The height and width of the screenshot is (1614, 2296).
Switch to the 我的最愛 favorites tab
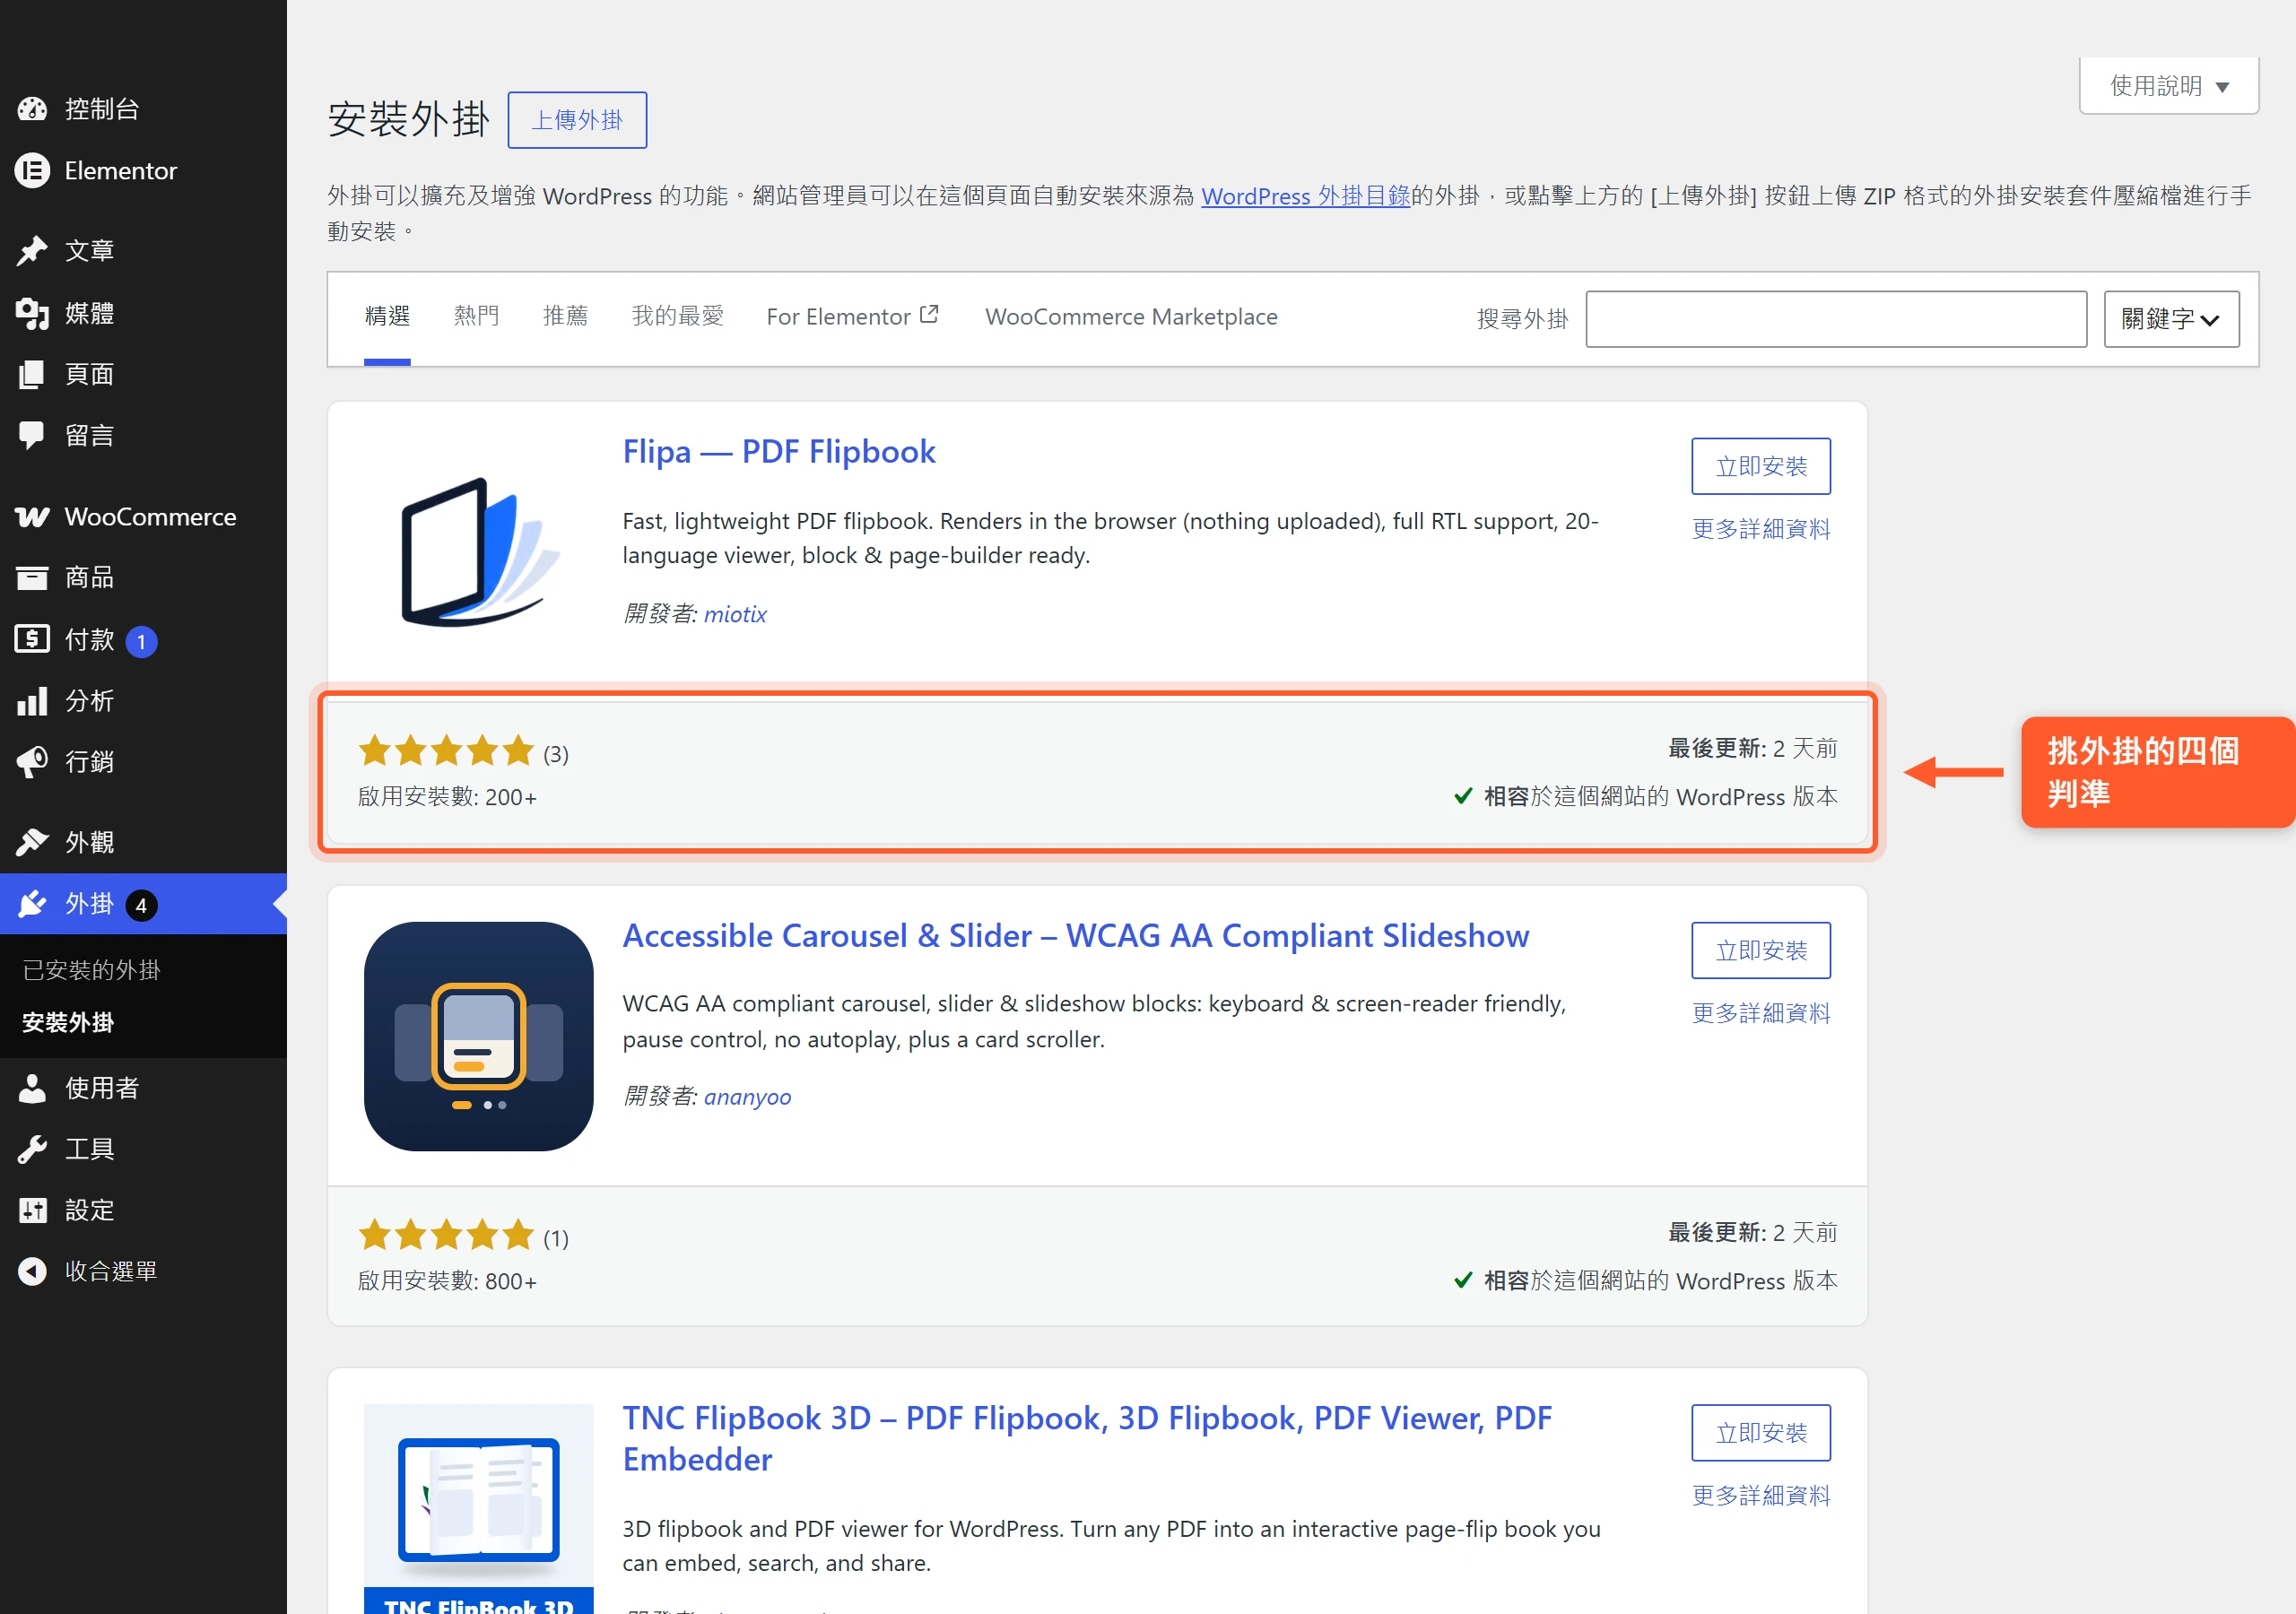point(677,317)
